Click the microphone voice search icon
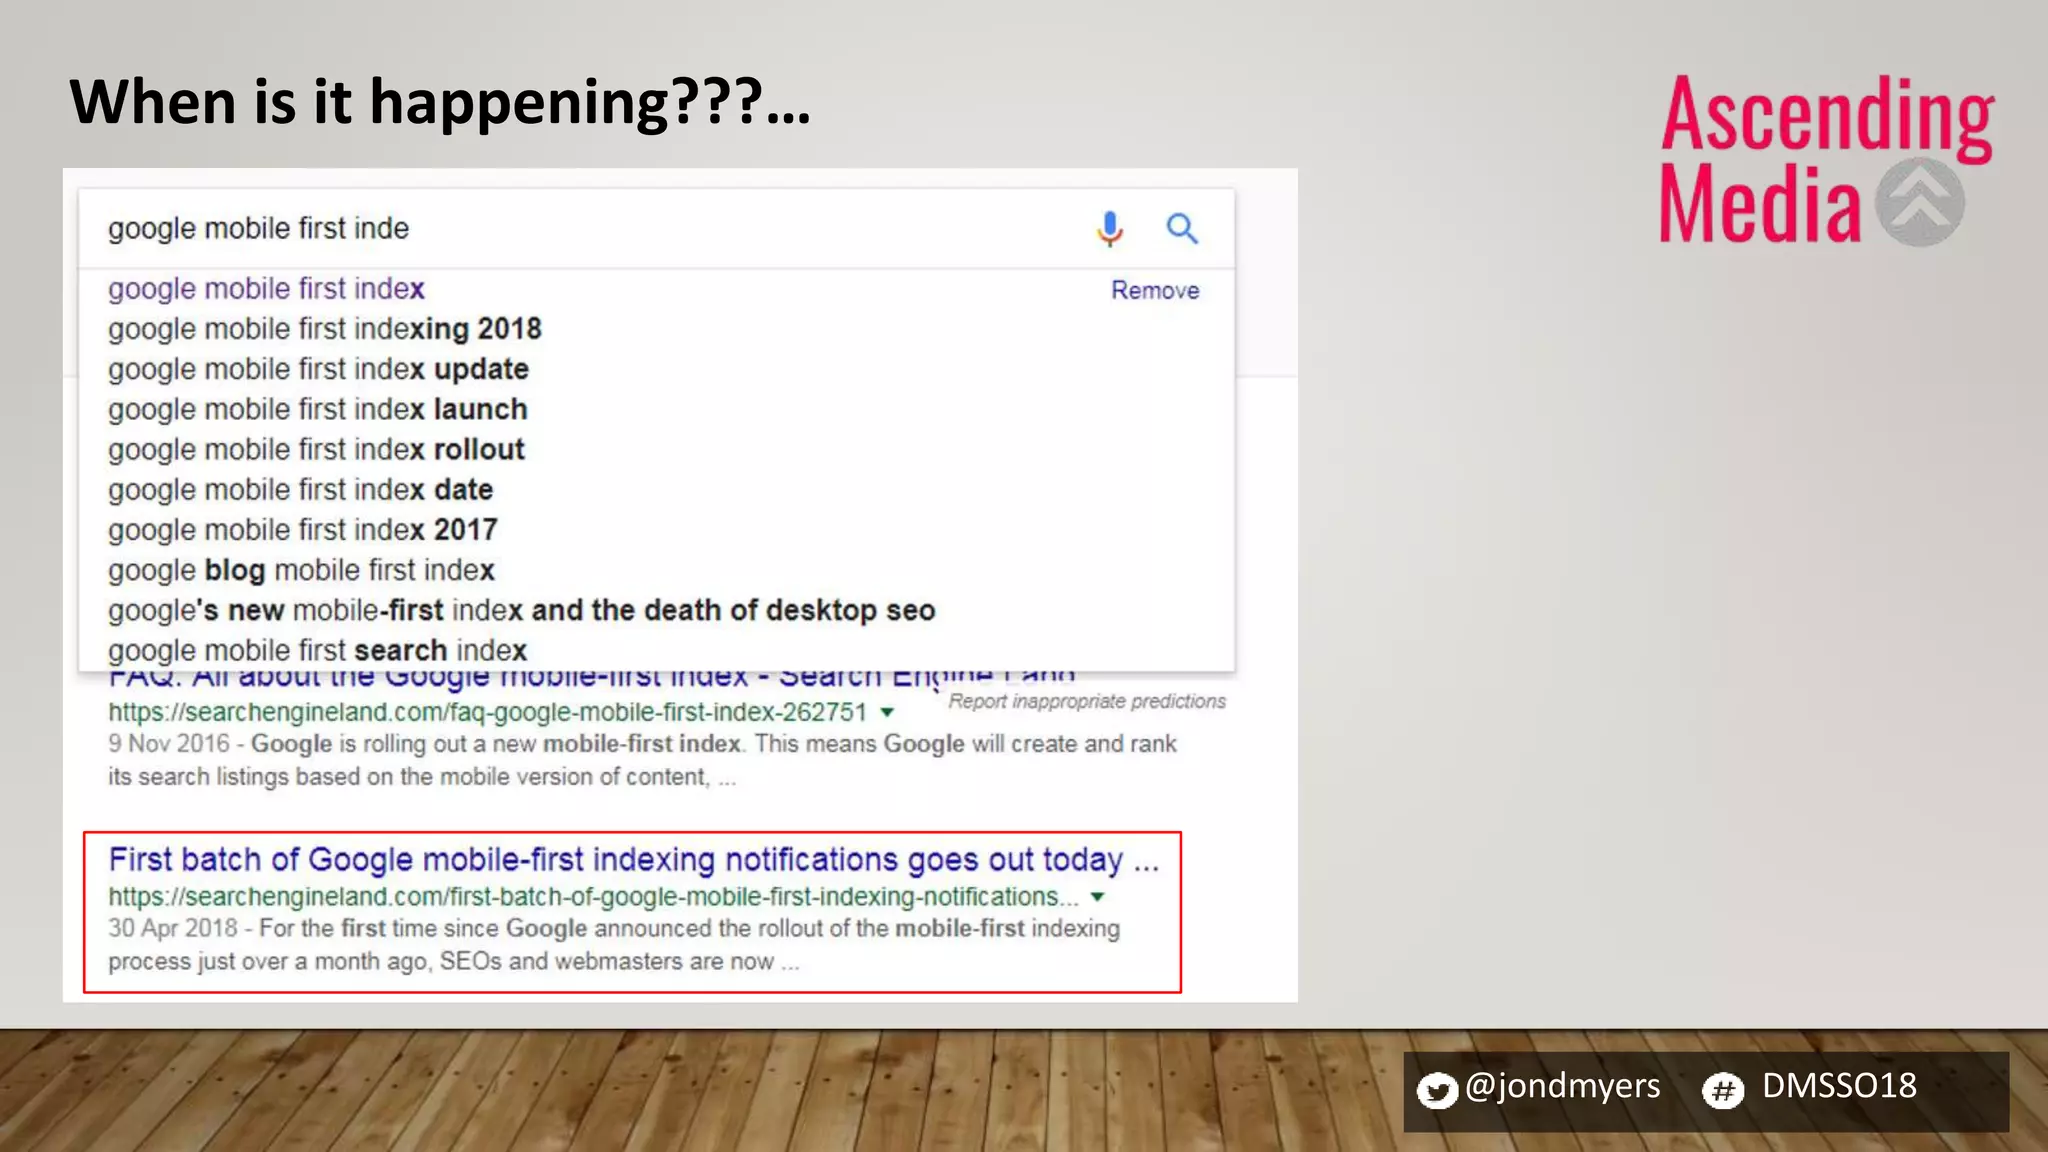The width and height of the screenshot is (2048, 1152). 1109,229
